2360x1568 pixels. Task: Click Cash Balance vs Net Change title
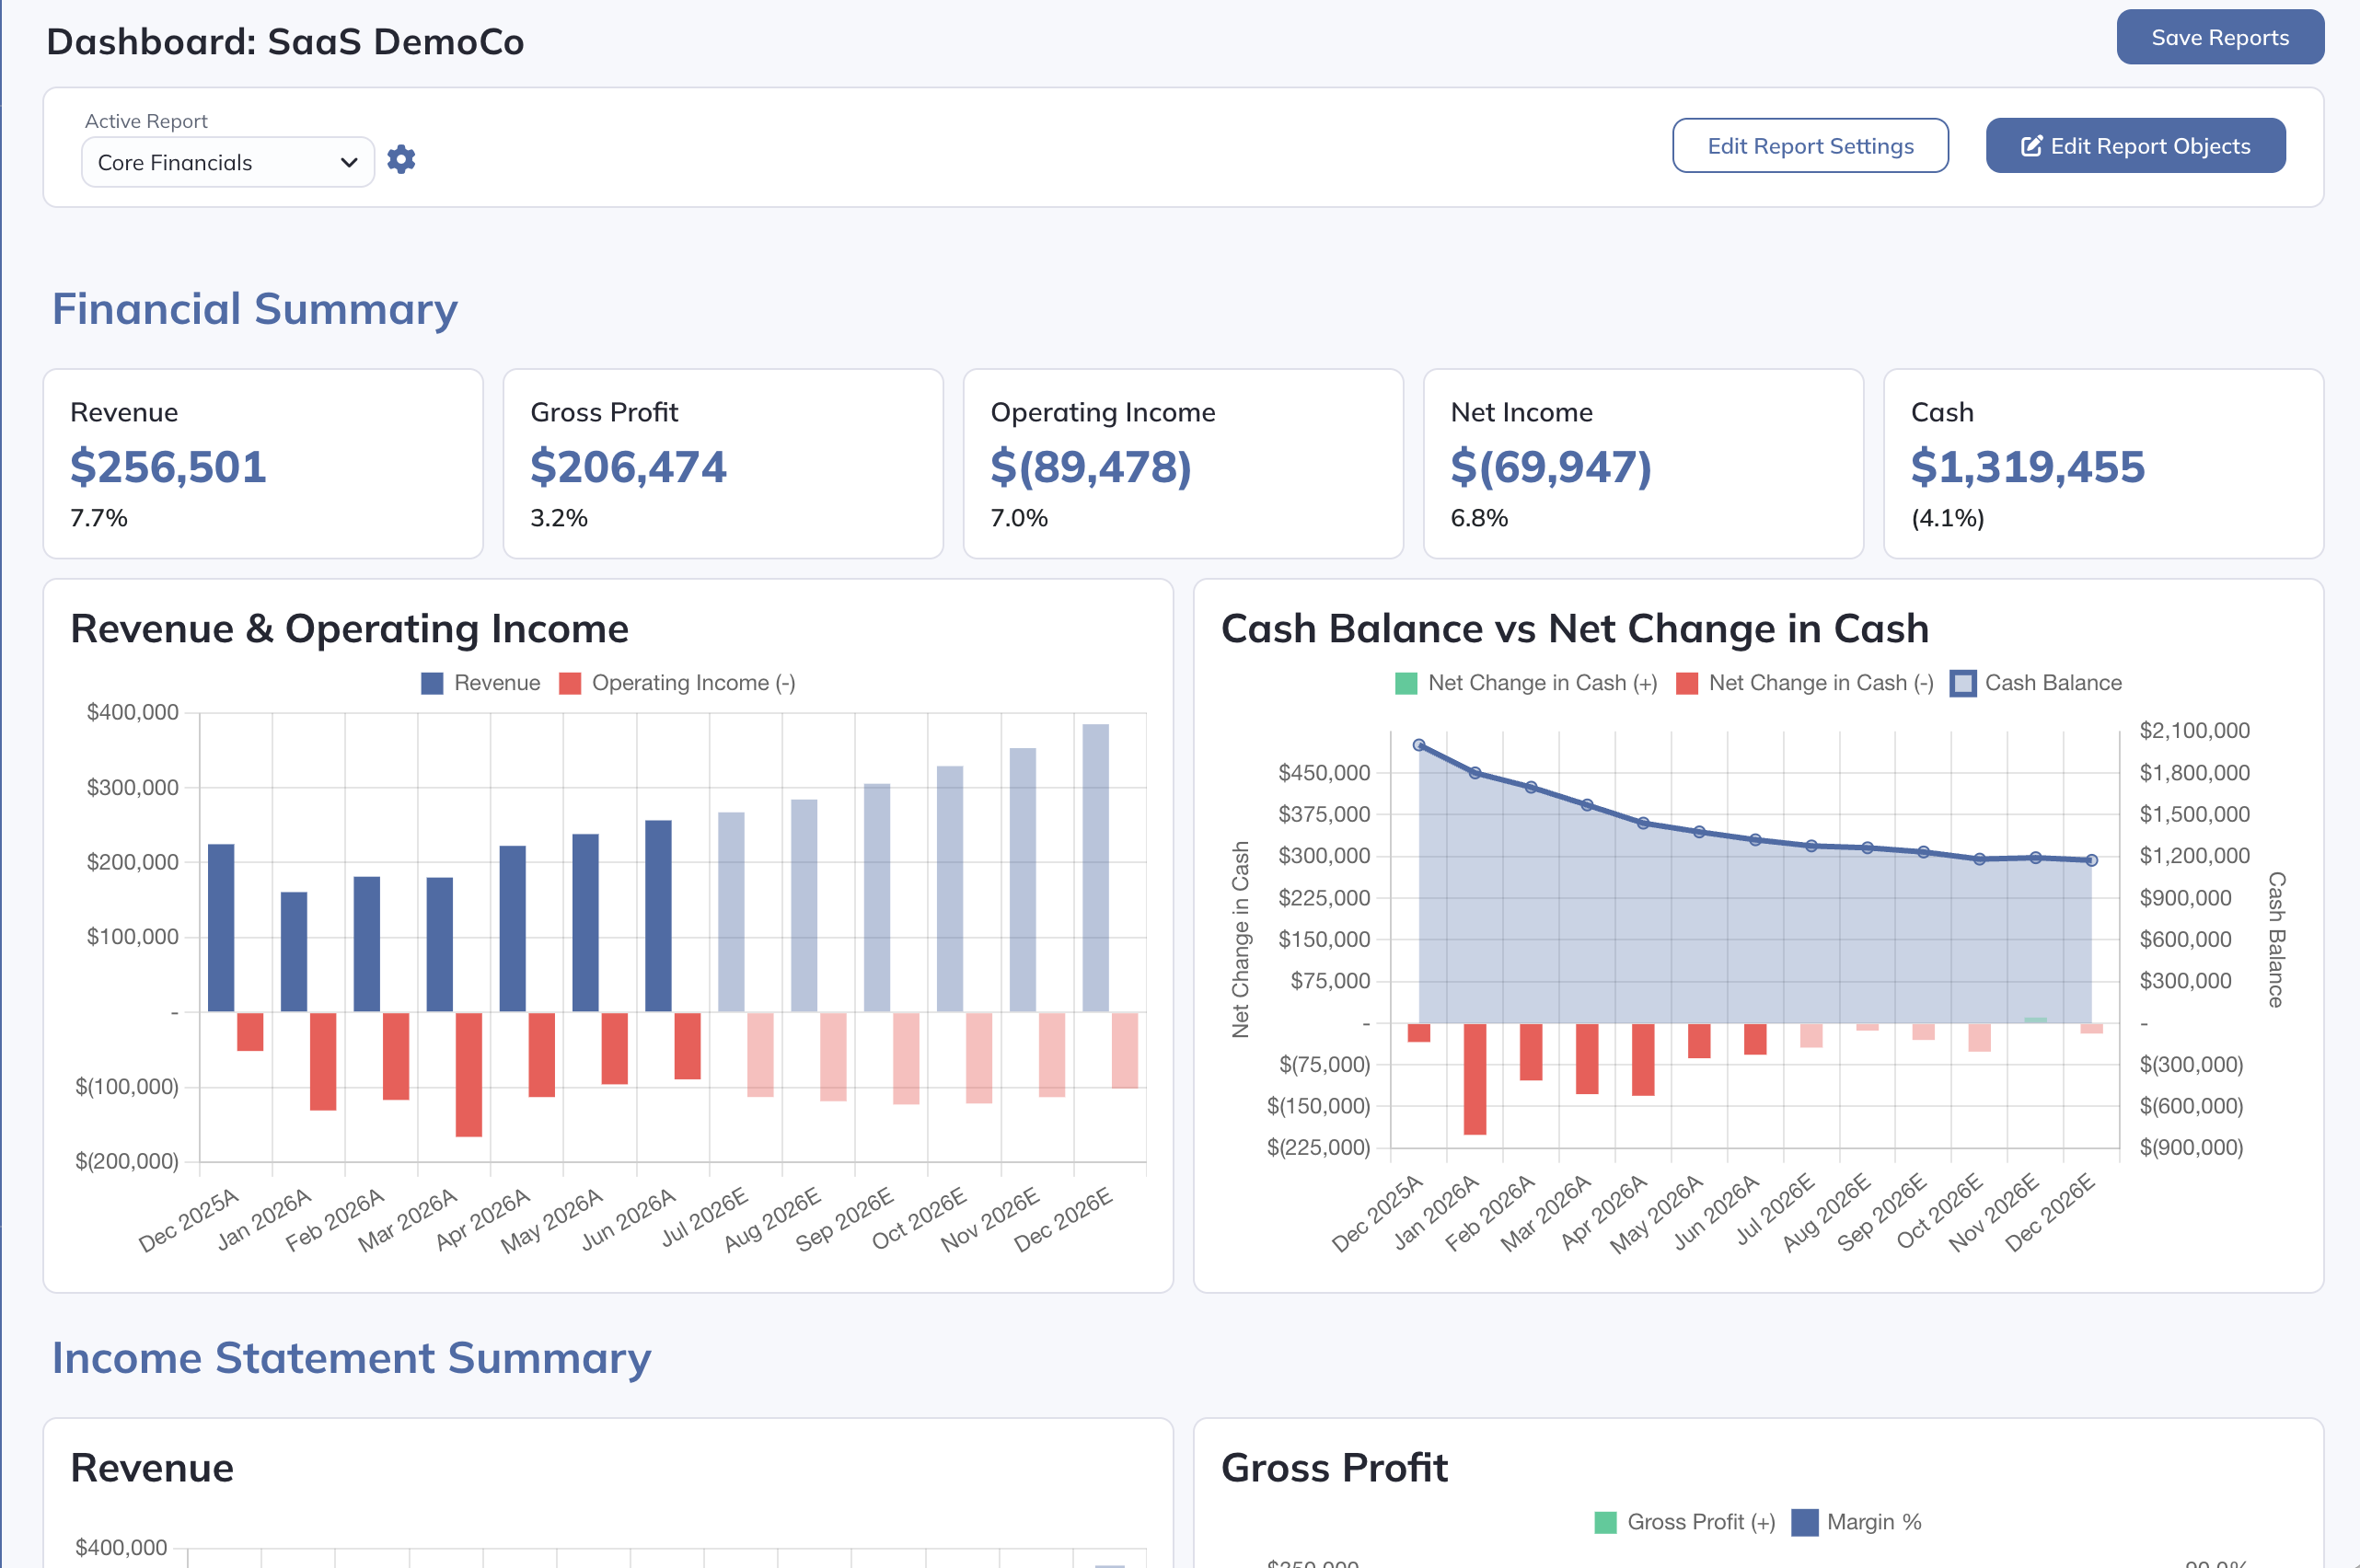point(1575,629)
